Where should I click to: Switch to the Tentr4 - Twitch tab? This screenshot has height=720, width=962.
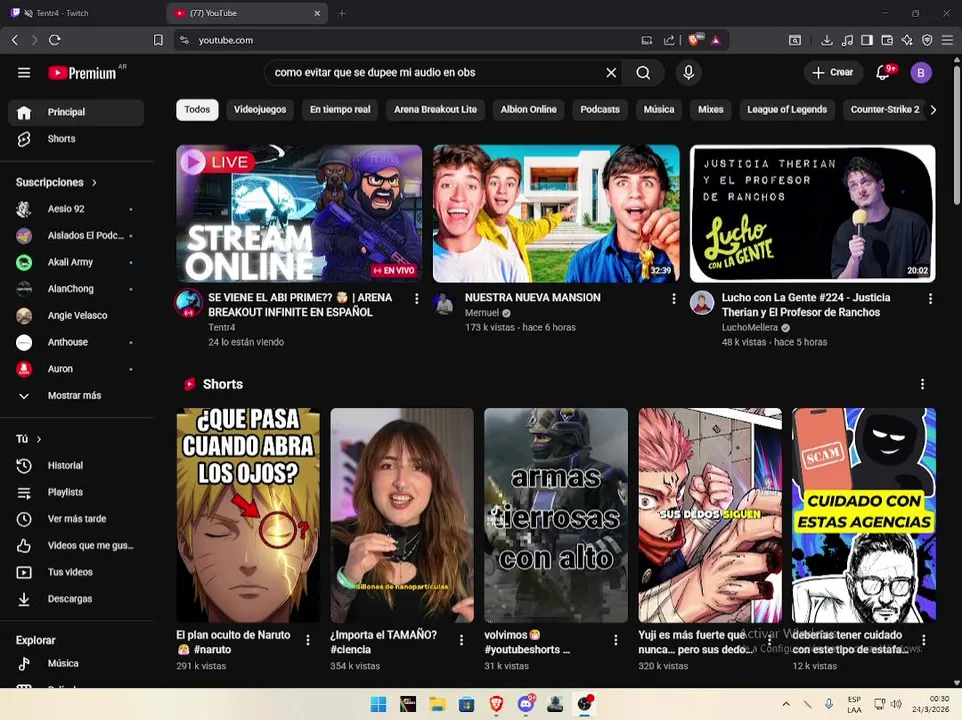[83, 13]
